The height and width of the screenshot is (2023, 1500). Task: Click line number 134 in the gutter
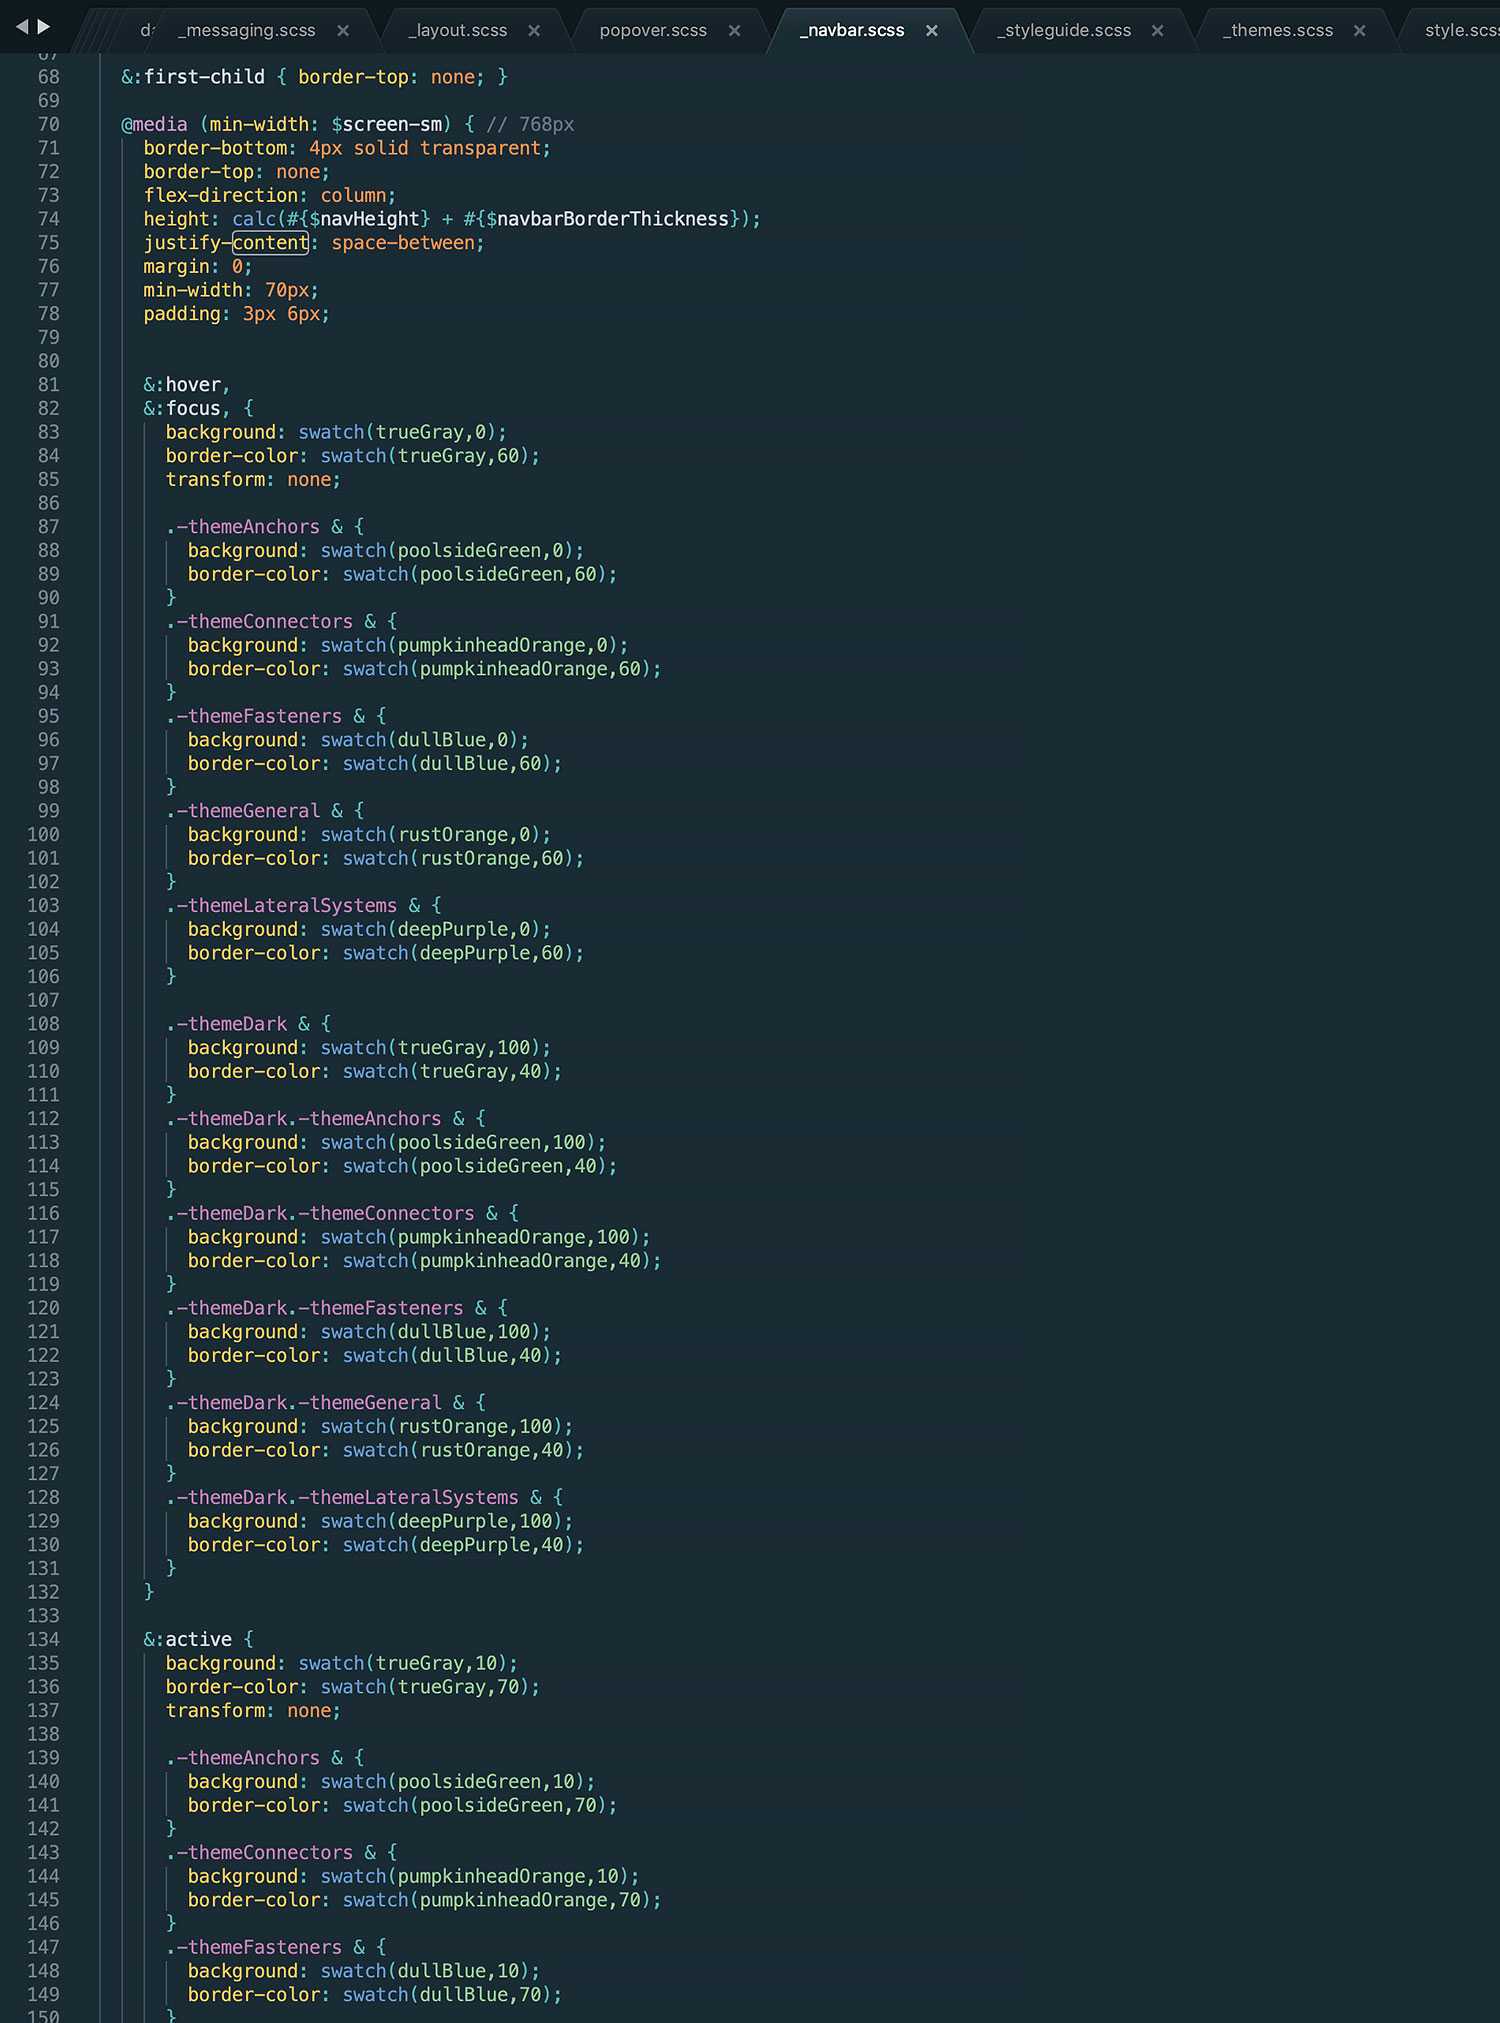(43, 1640)
